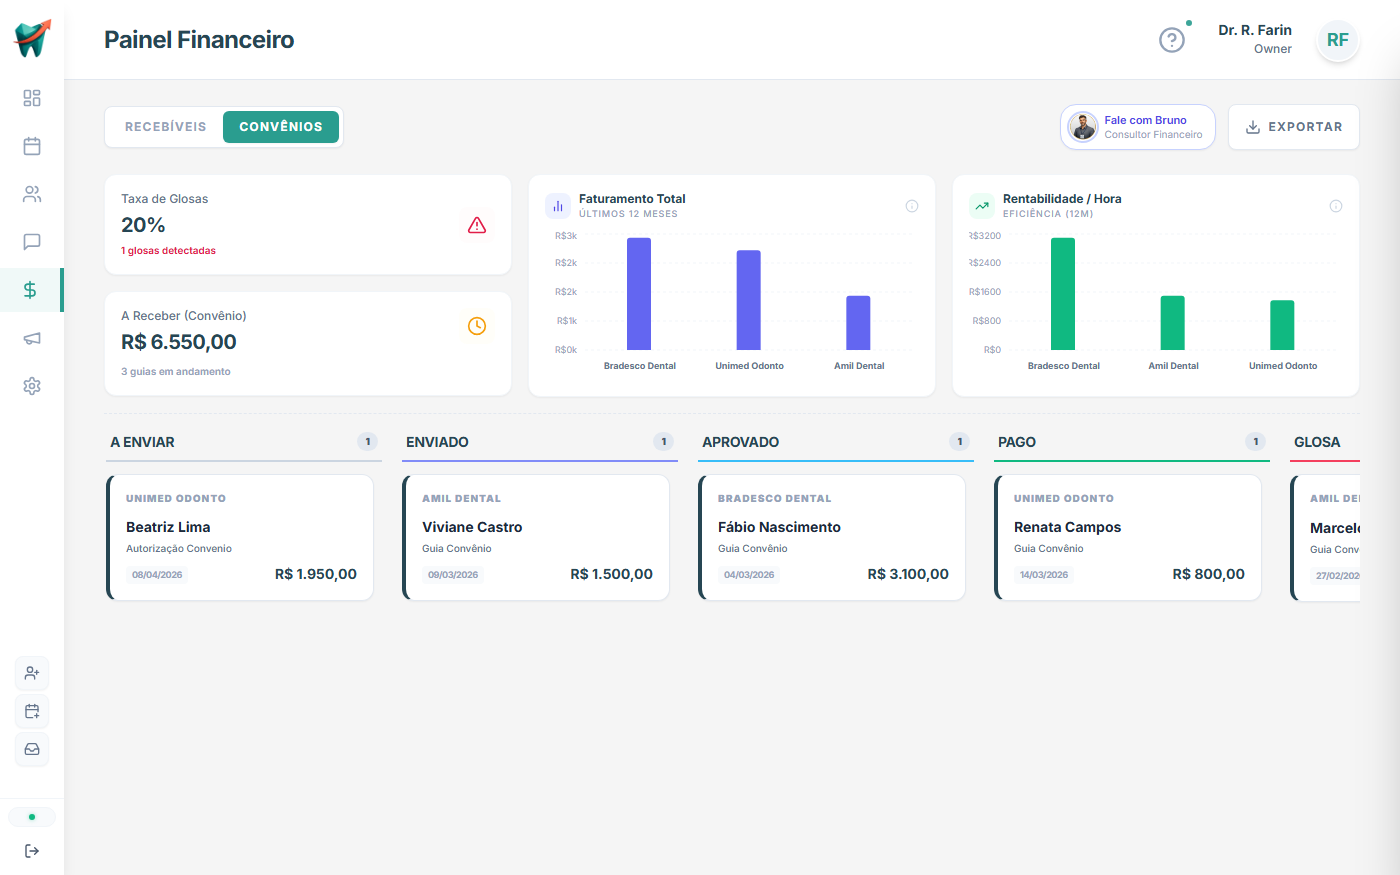Viewport: 1400px width, 875px height.
Task: Open the RF user avatar menu
Action: tap(1337, 40)
